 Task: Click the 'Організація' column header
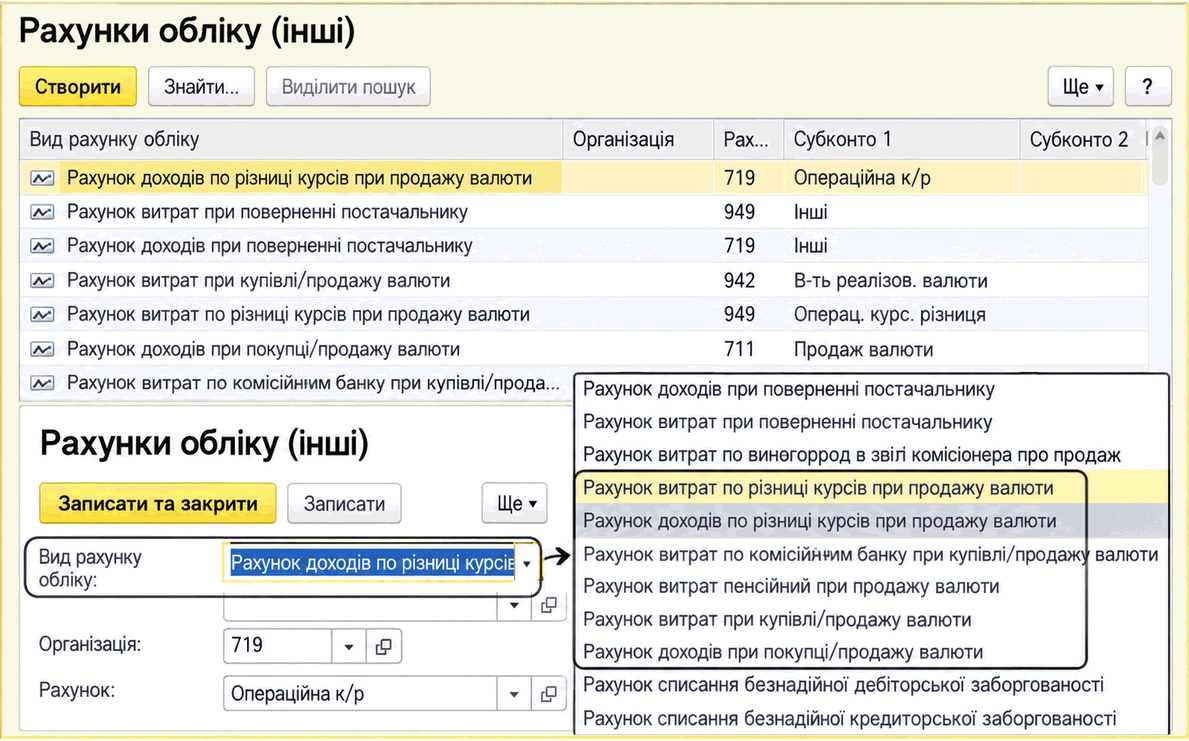click(638, 140)
